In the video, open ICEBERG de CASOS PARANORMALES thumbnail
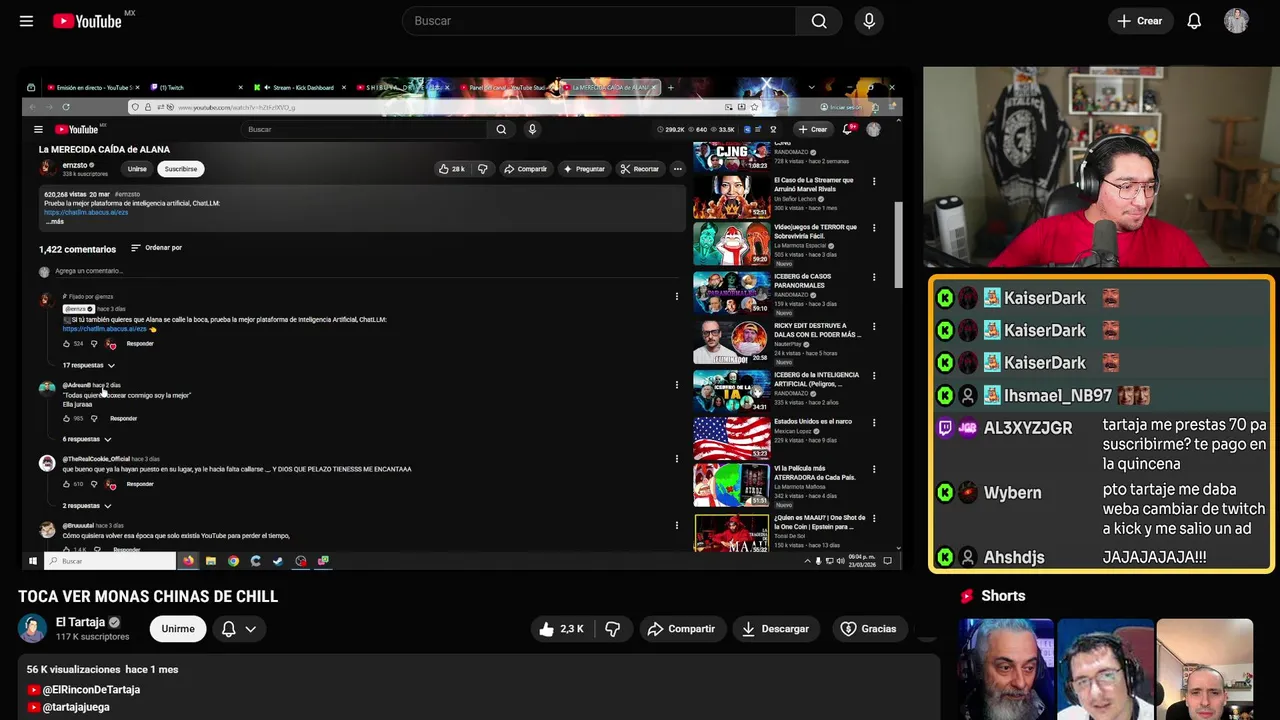The height and width of the screenshot is (720, 1280). (732, 293)
